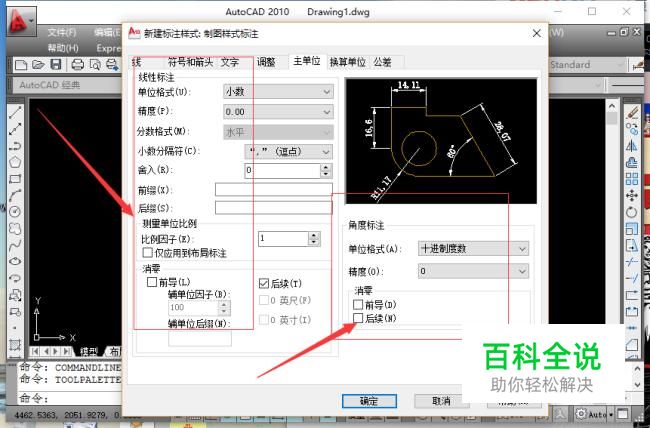Select the Move tool
This screenshot has width=650, height=428.
click(632, 195)
